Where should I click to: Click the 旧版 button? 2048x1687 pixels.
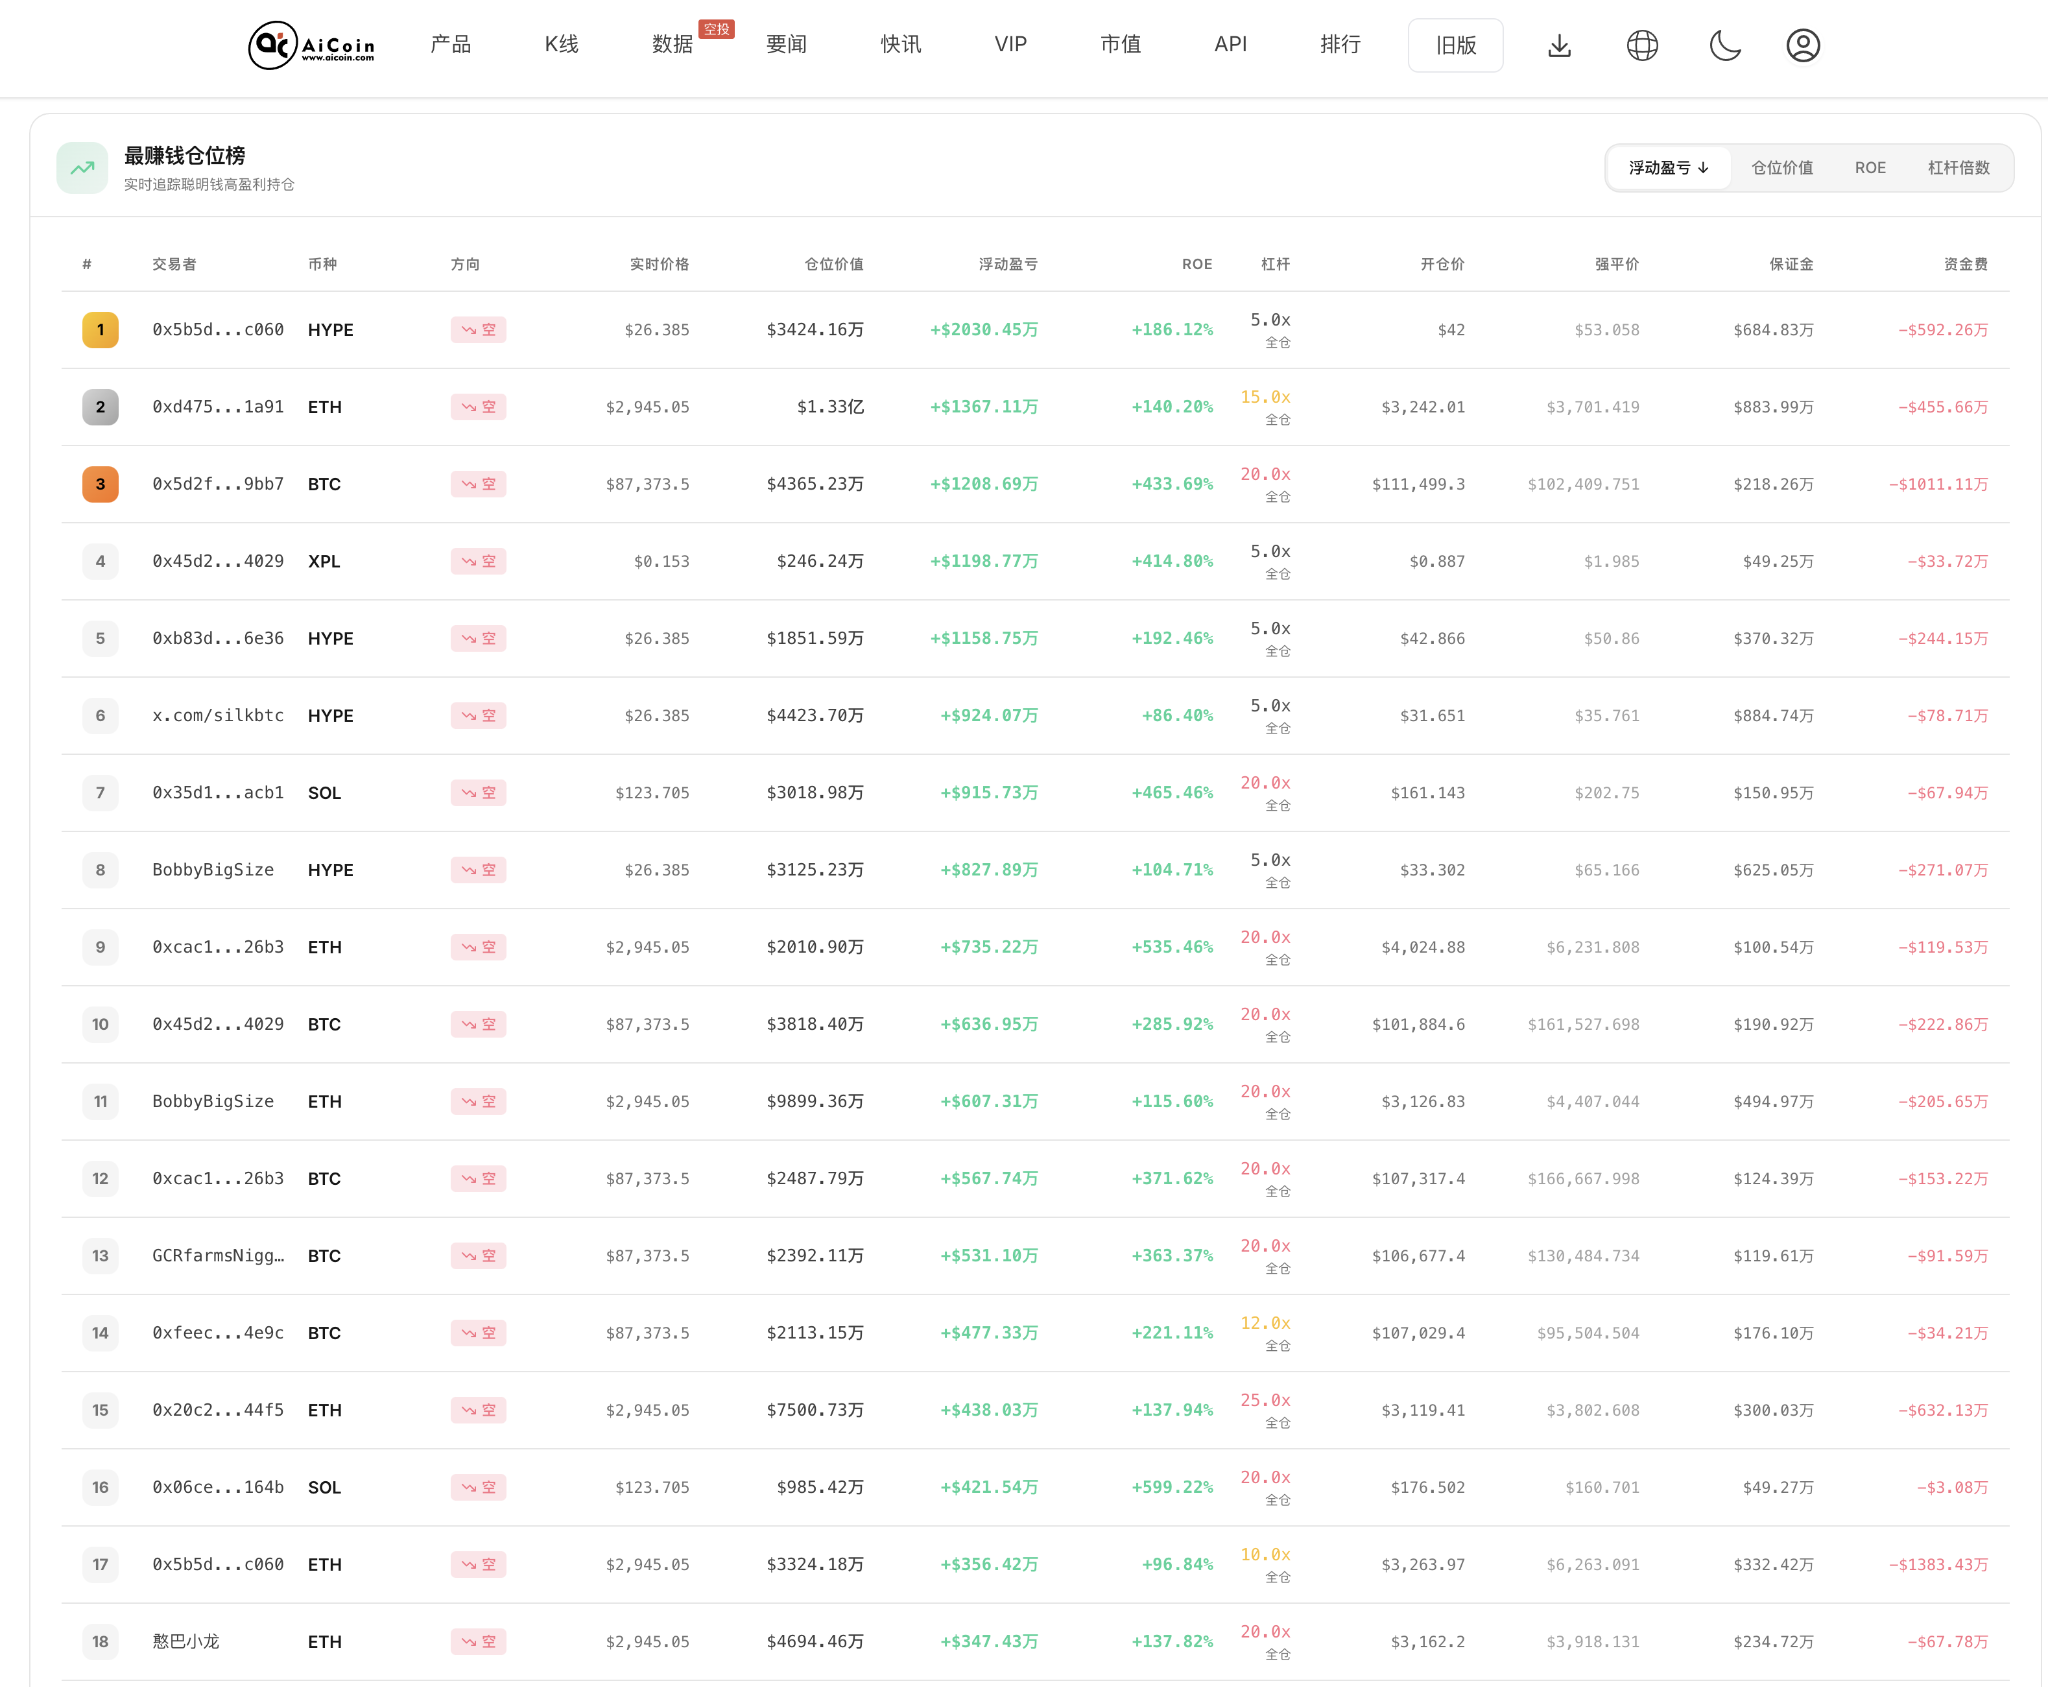pos(1455,45)
